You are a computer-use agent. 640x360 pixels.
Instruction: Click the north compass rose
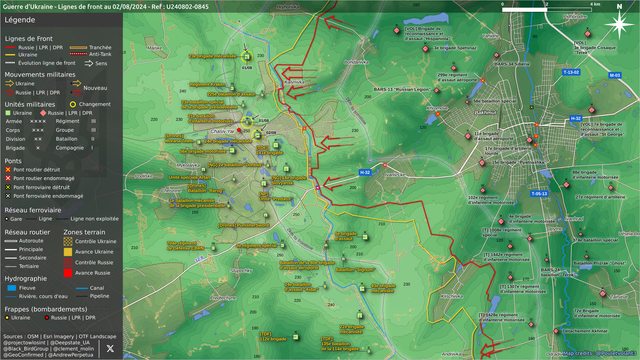coord(619,24)
